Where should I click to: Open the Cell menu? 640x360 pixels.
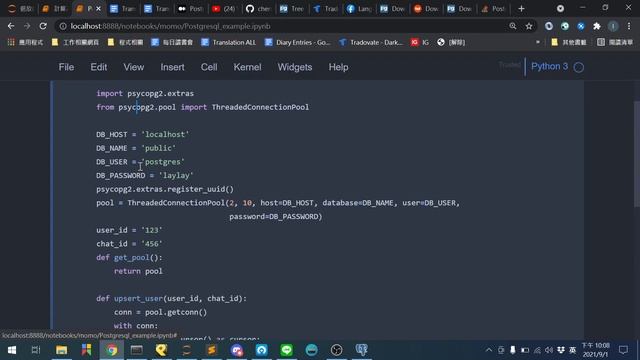pos(209,67)
